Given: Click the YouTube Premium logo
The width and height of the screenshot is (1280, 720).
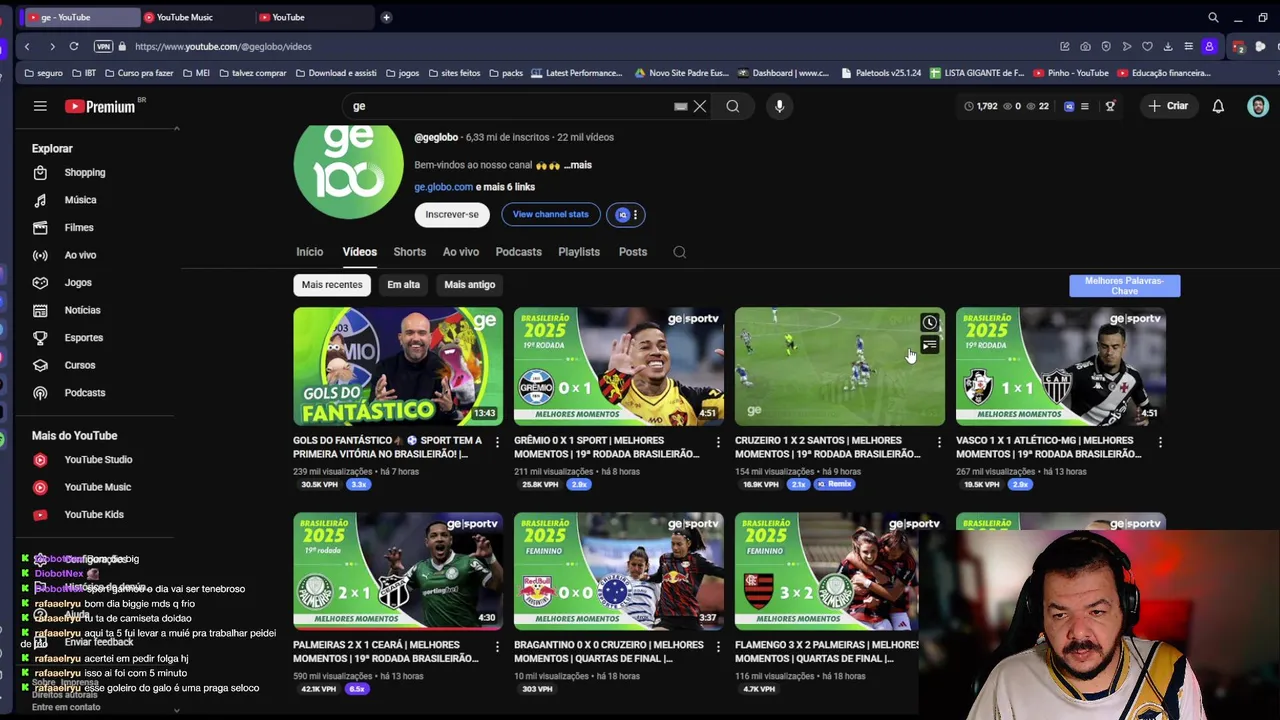Looking at the screenshot, I should point(101,106).
